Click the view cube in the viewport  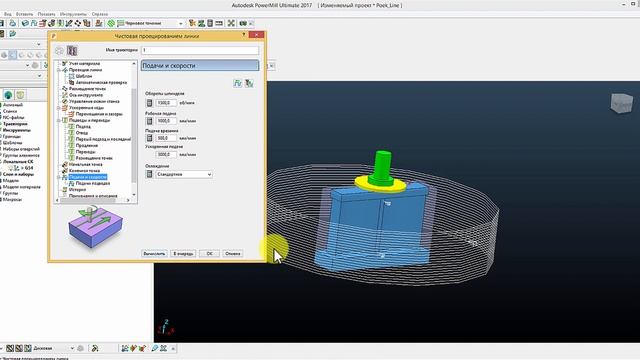point(622,103)
